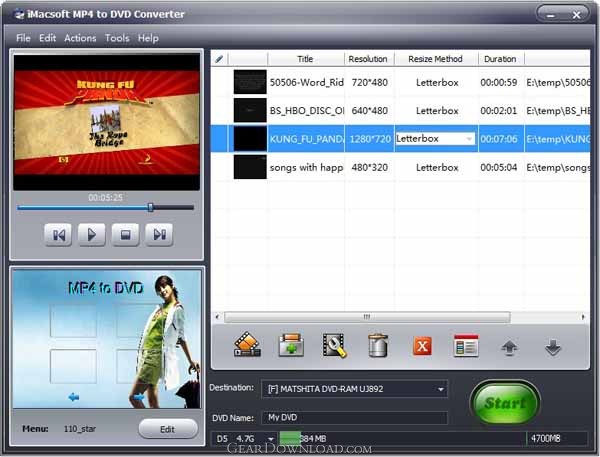Click the Duration column header
The image size is (600, 457).
[x=501, y=59]
